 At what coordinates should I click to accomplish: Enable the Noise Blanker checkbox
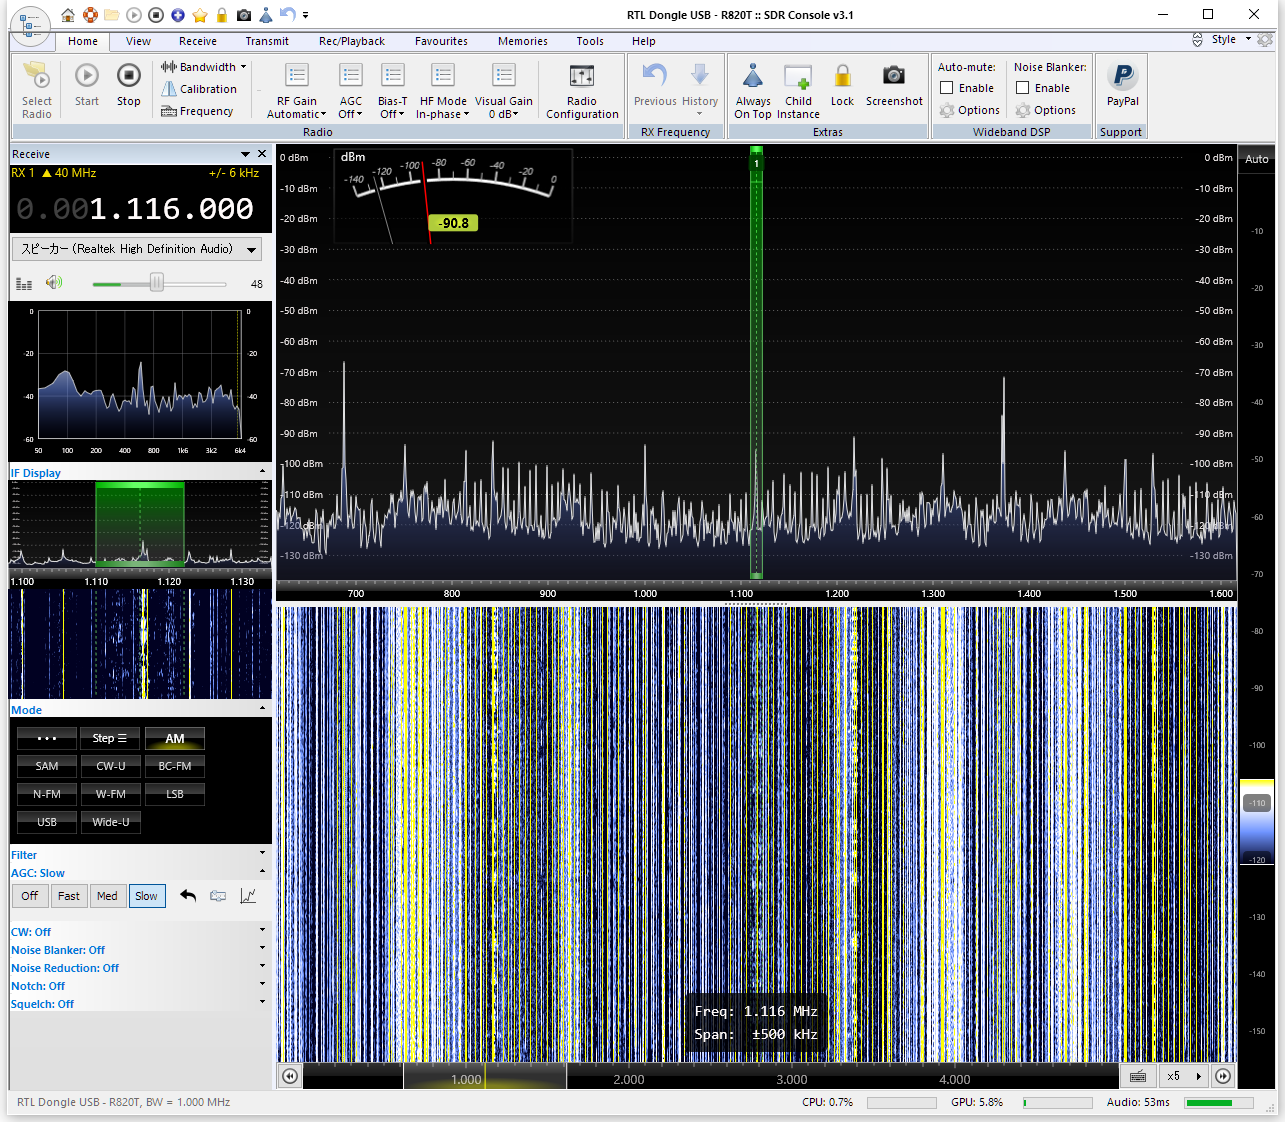(x=1023, y=88)
